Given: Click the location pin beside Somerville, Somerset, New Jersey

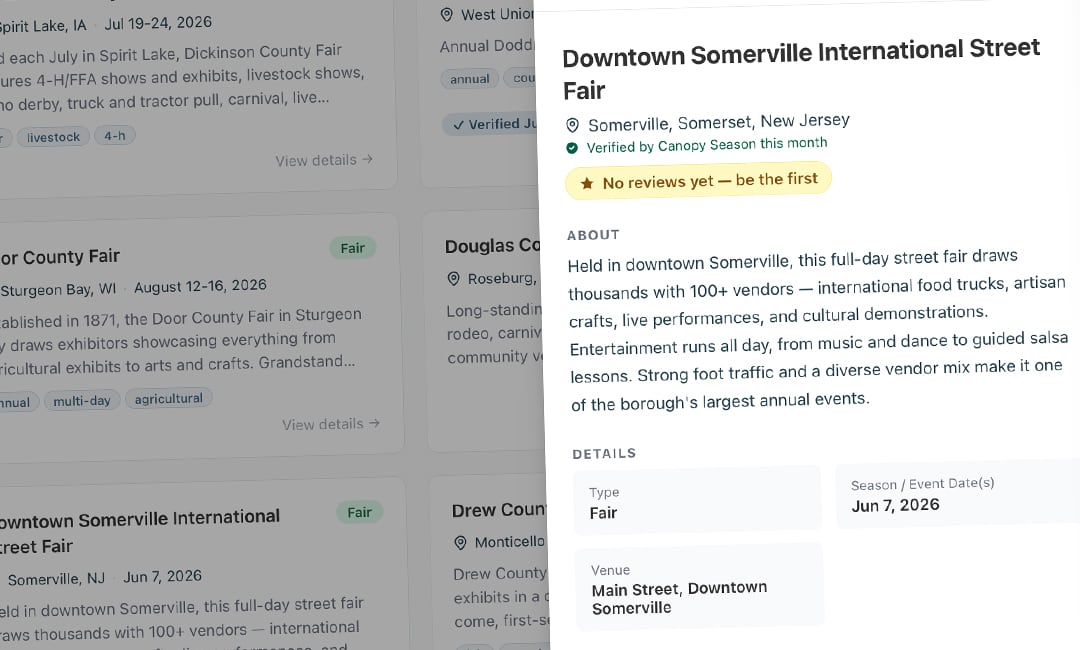Looking at the screenshot, I should 572,125.
